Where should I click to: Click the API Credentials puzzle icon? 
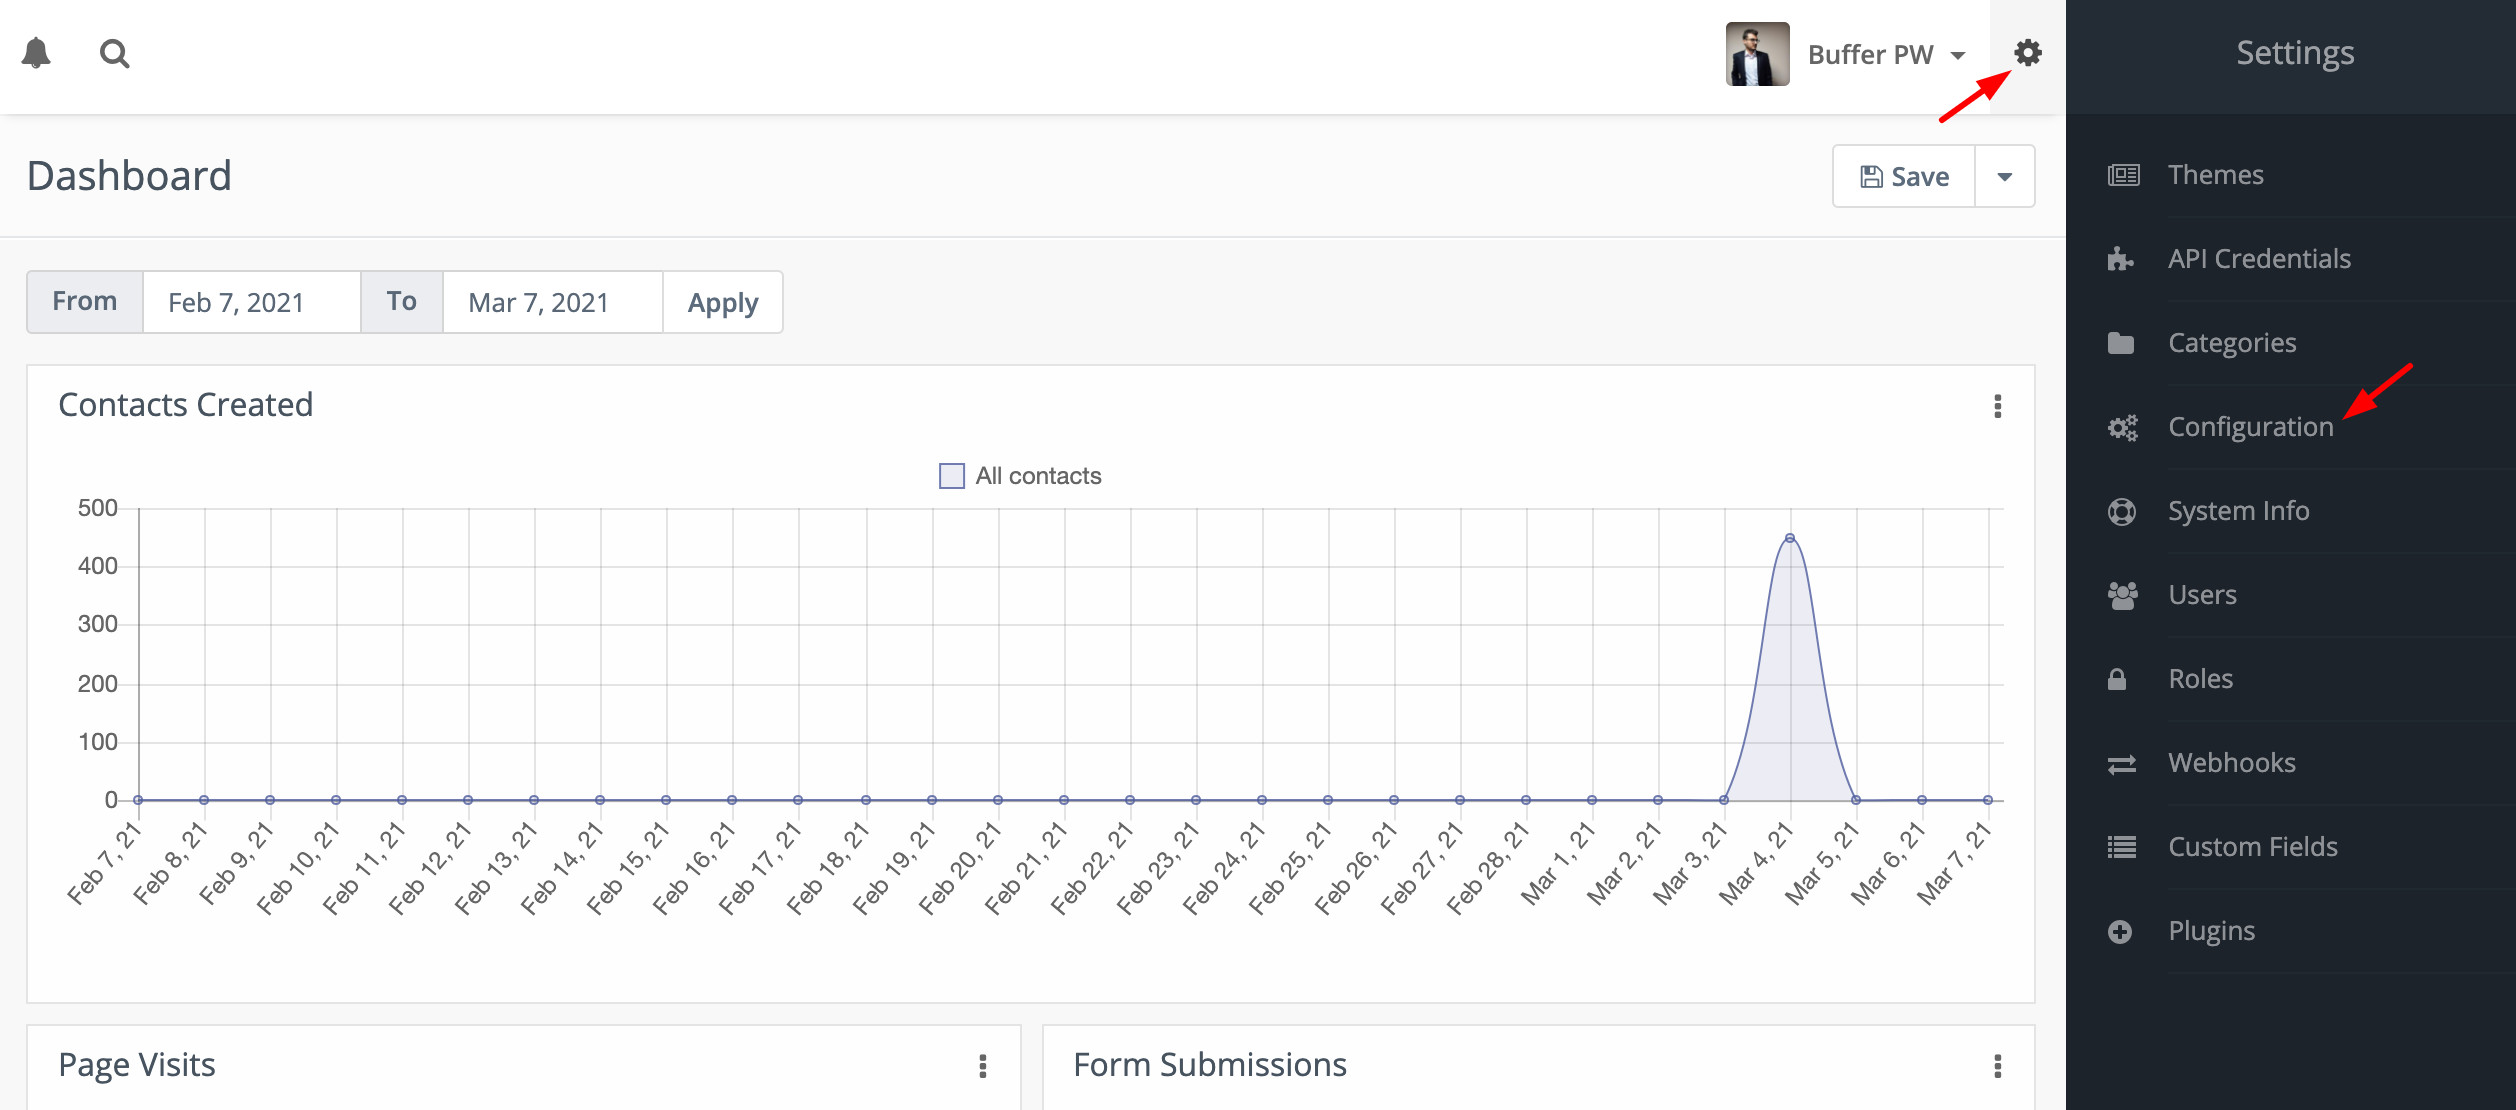[2120, 259]
